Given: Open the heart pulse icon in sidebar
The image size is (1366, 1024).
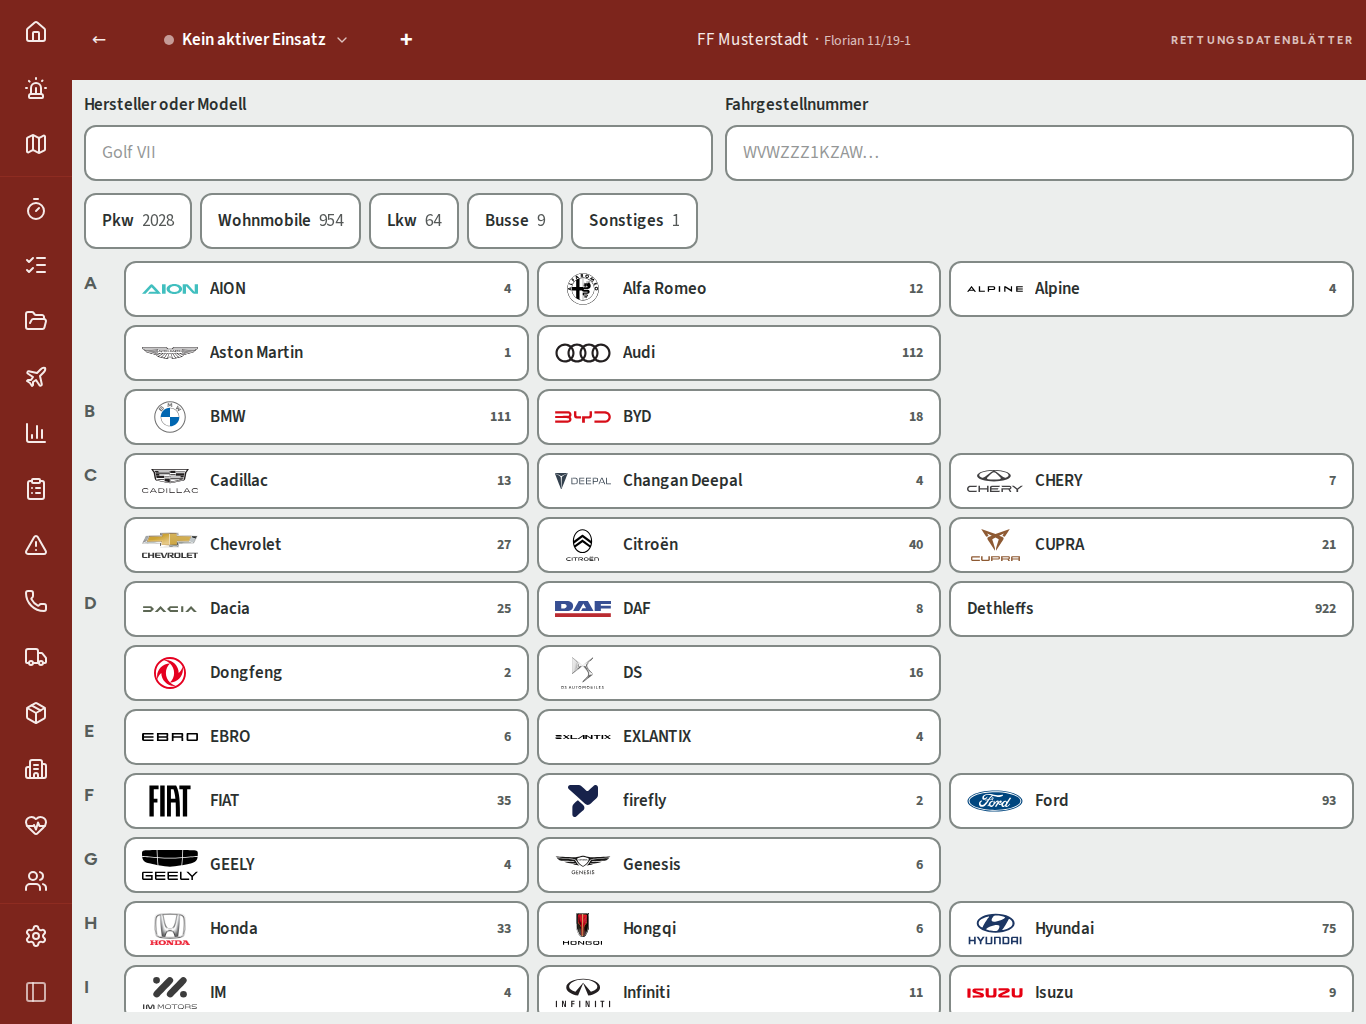Looking at the screenshot, I should (36, 825).
